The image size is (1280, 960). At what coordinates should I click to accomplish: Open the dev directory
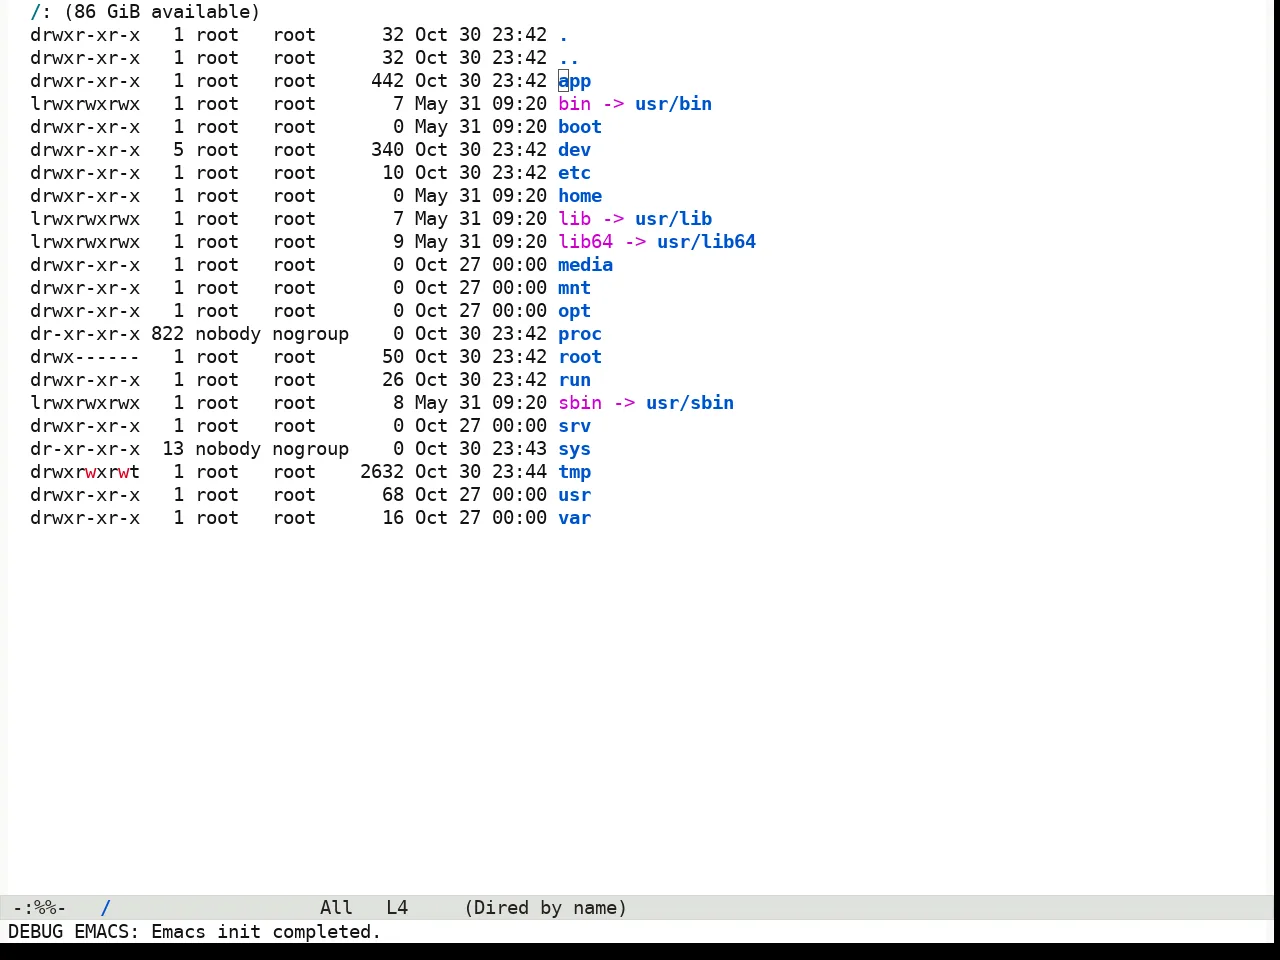(575, 150)
